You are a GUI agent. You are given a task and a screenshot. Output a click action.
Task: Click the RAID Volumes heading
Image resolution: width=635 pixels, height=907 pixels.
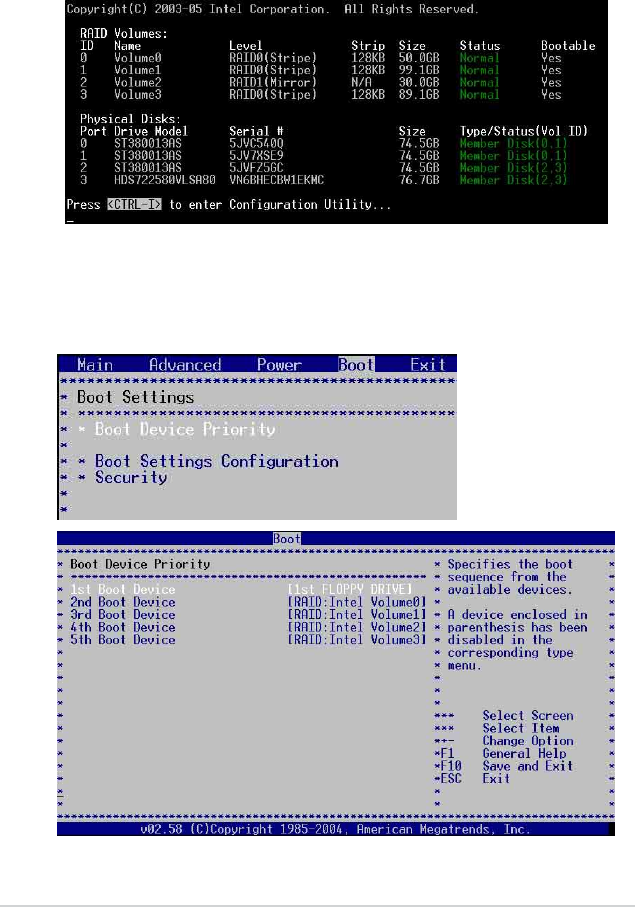point(124,34)
